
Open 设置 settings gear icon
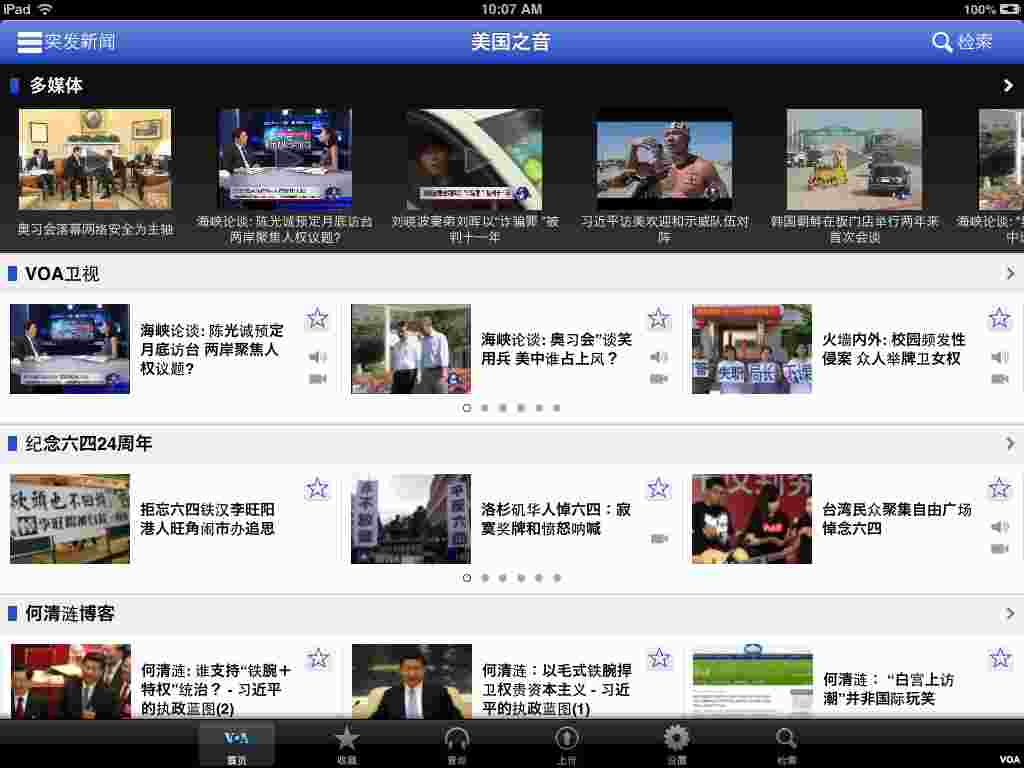(x=676, y=736)
